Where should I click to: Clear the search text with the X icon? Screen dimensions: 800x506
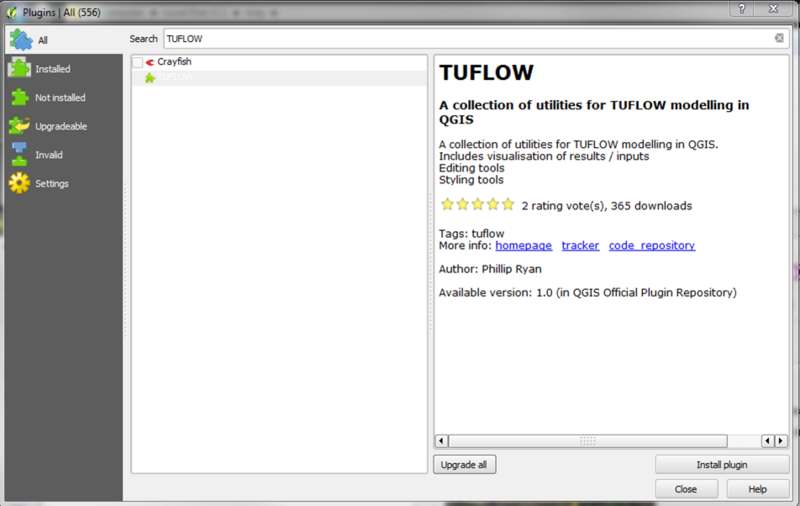click(779, 38)
